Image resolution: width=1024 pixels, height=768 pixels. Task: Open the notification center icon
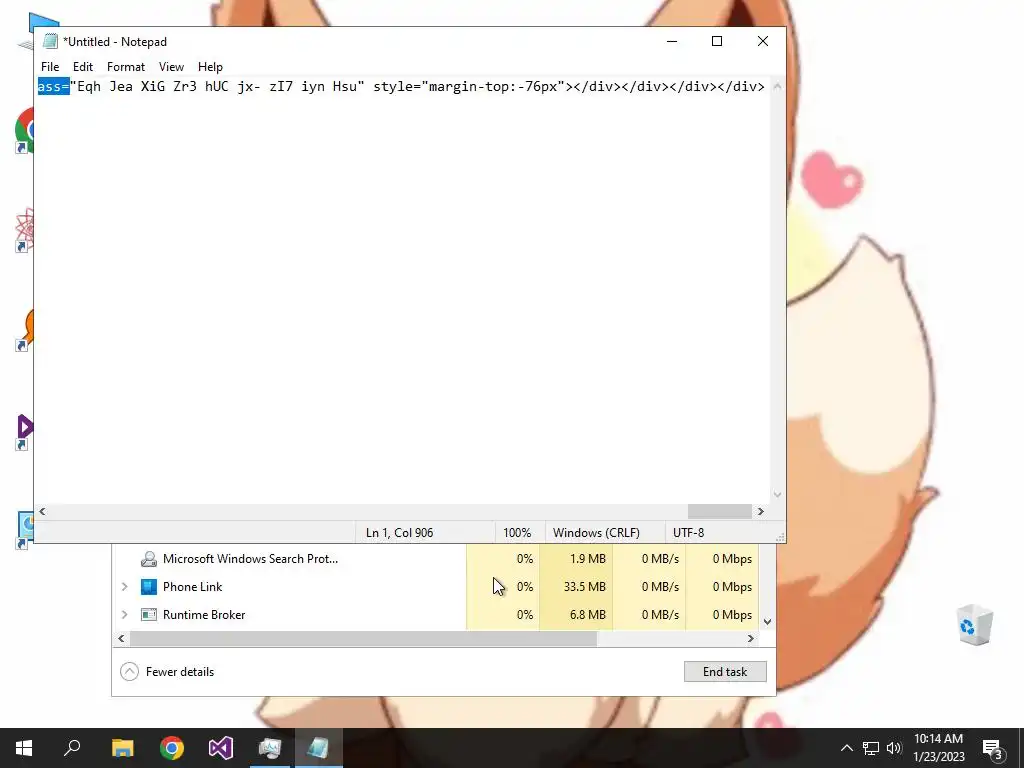click(x=993, y=748)
